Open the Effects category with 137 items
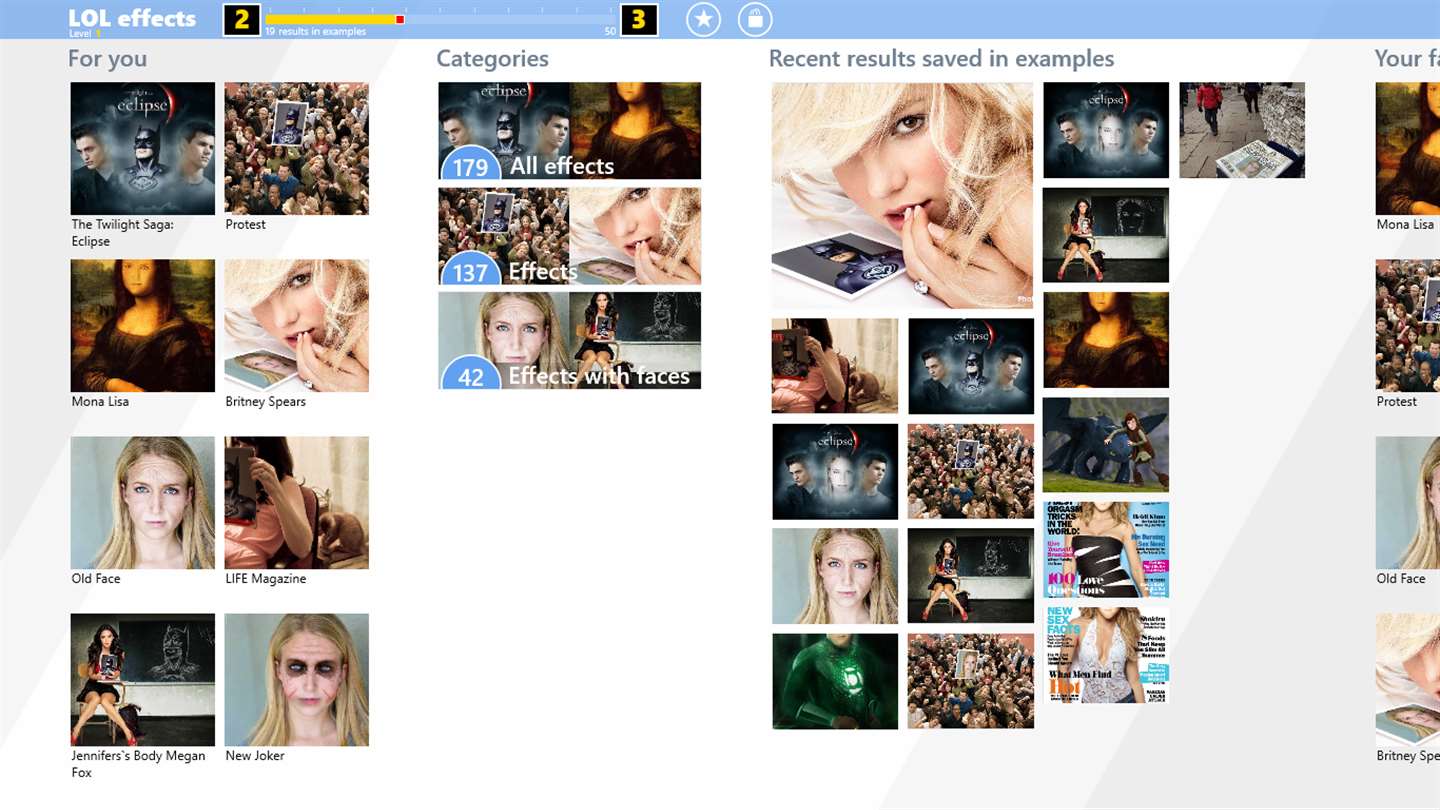Screen dimensions: 1440x810 tap(569, 236)
